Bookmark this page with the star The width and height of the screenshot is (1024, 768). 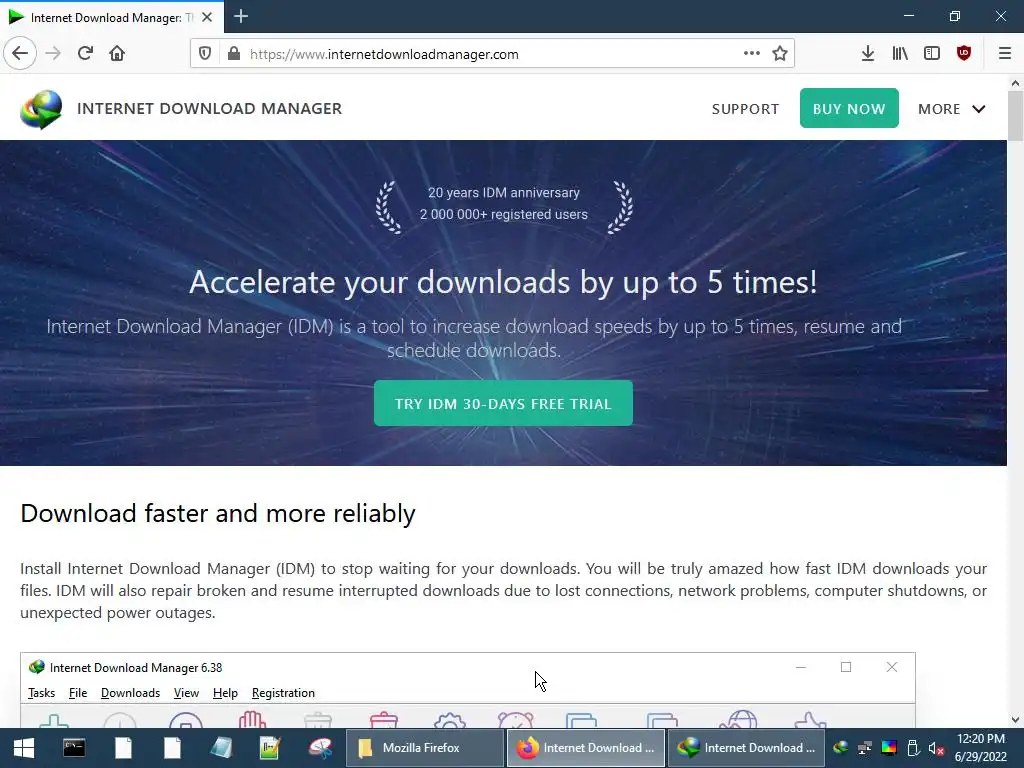780,54
